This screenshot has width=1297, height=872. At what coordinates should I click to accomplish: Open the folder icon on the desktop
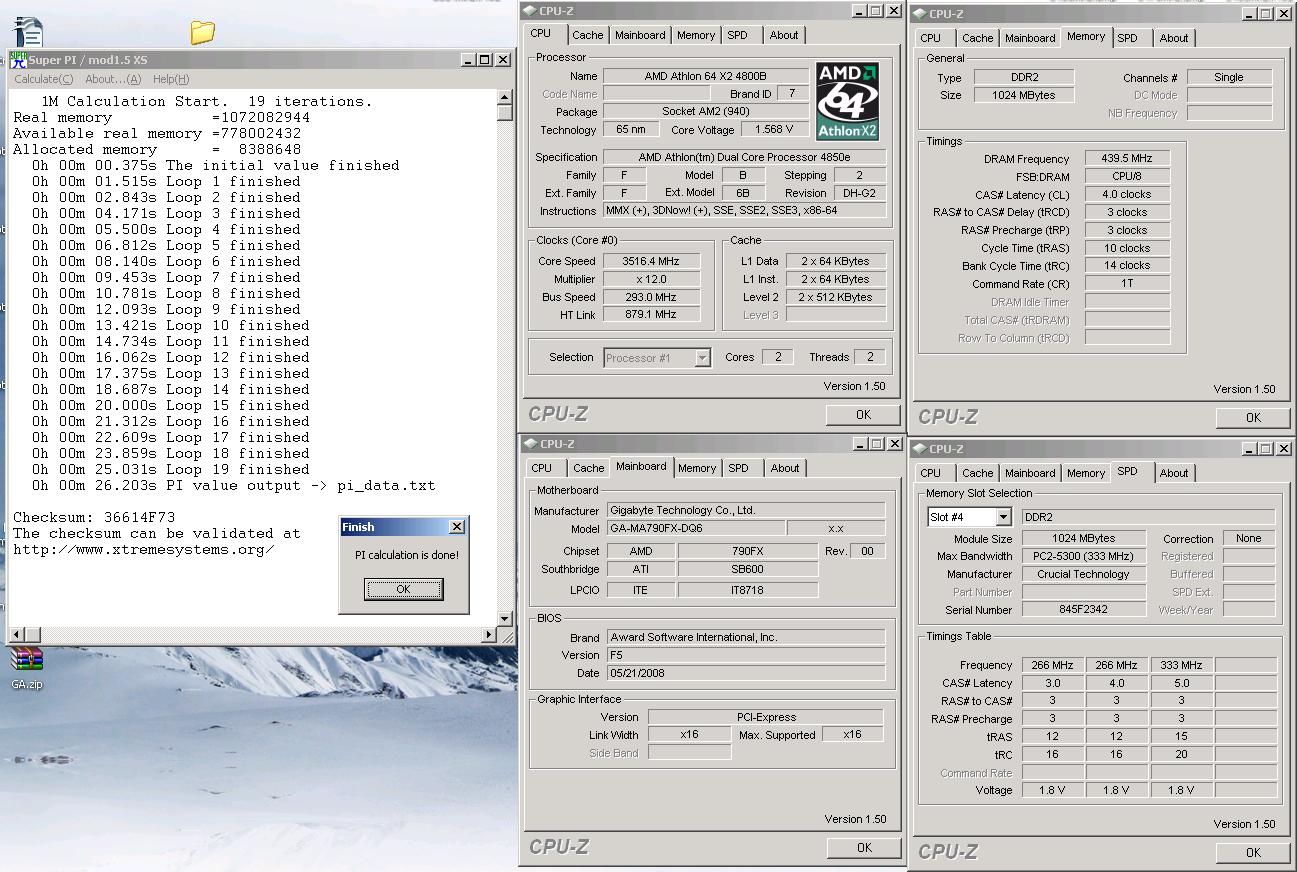pyautogui.click(x=203, y=32)
